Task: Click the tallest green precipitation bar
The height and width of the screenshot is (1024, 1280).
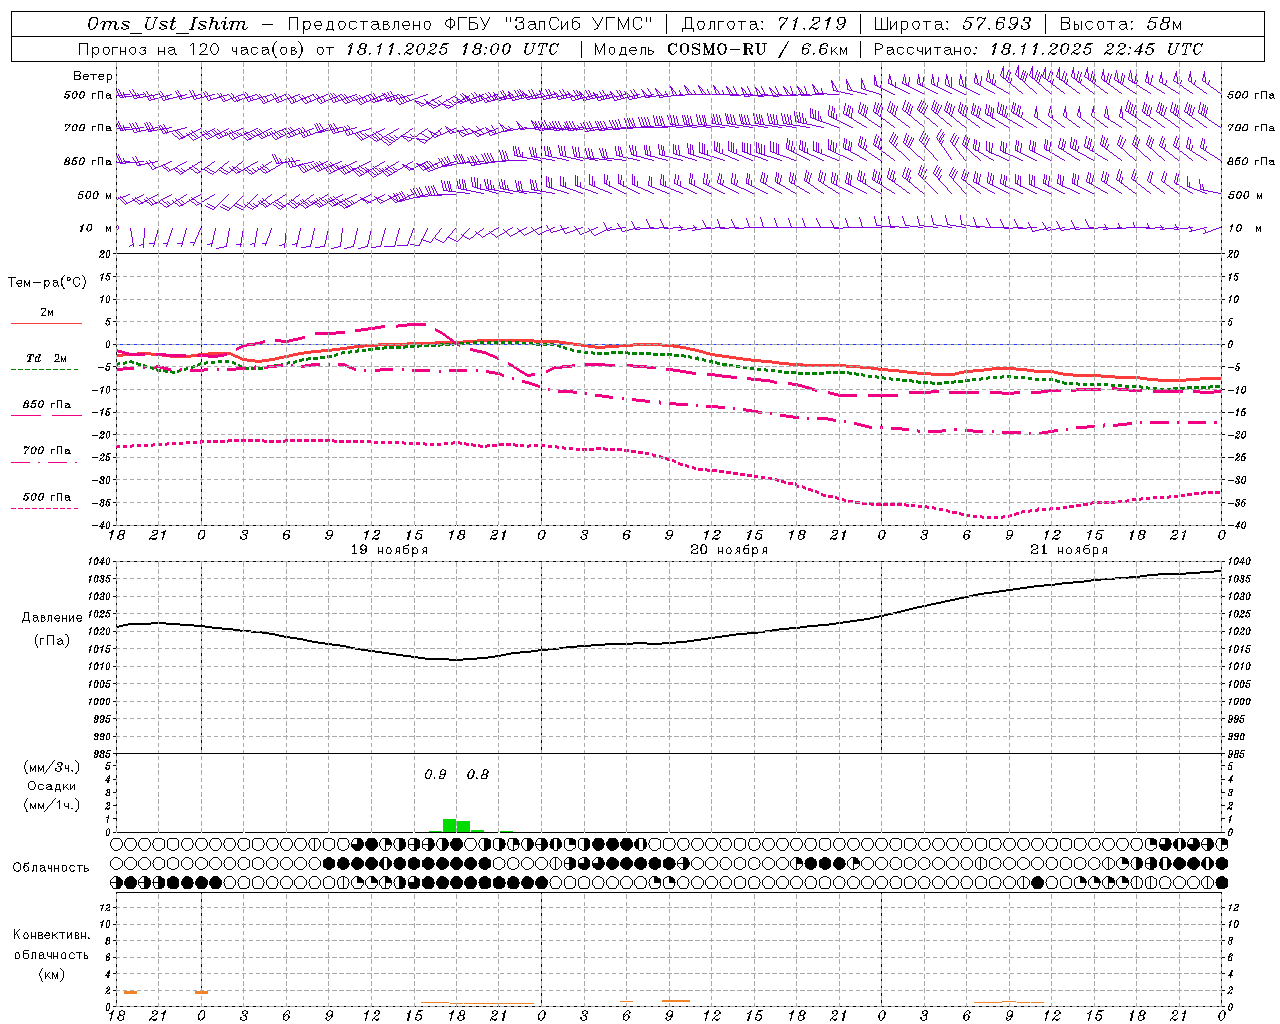Action: click(449, 825)
